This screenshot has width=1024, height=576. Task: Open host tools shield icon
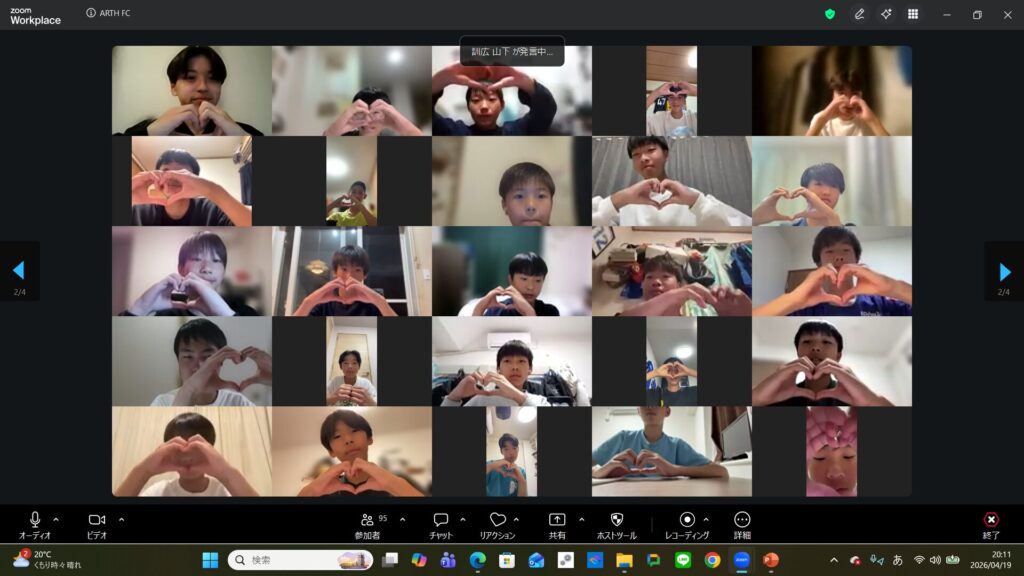pos(616,521)
